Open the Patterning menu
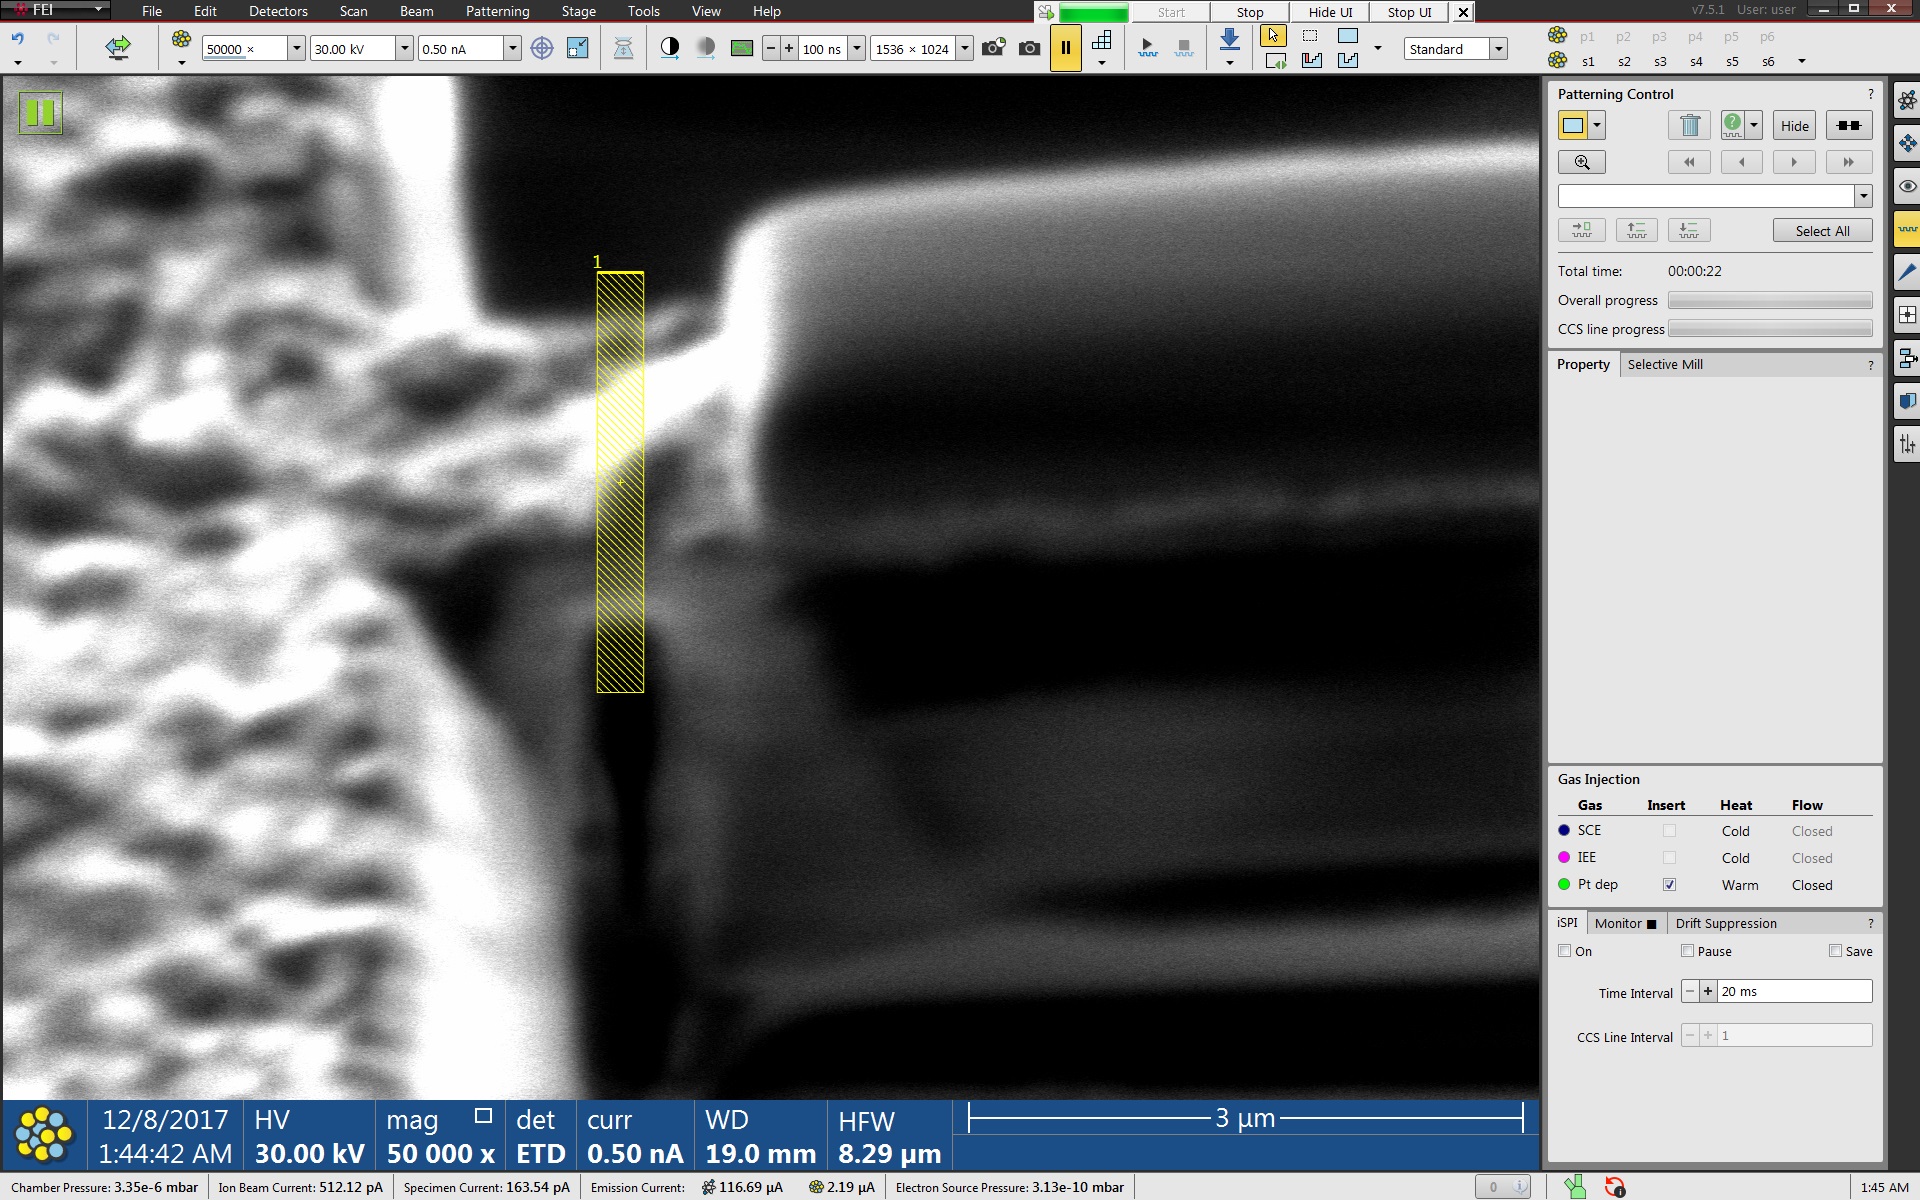Screen dimensions: 1920x1200 (x=497, y=11)
